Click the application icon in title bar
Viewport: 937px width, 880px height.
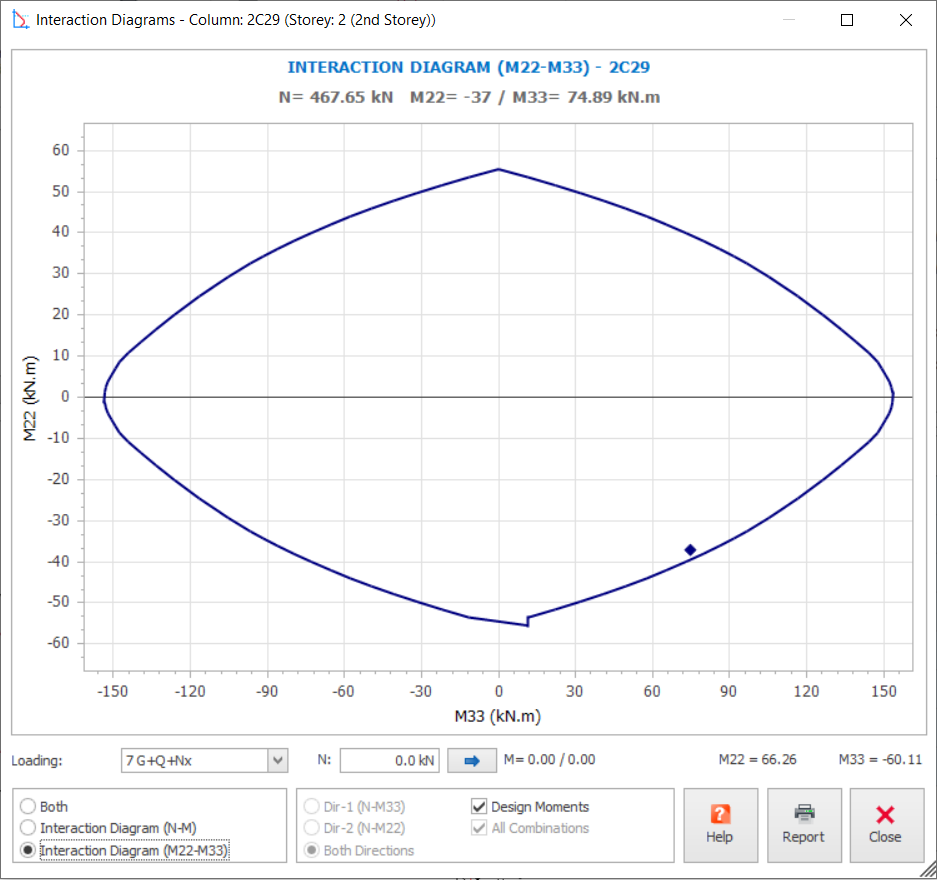(x=18, y=20)
